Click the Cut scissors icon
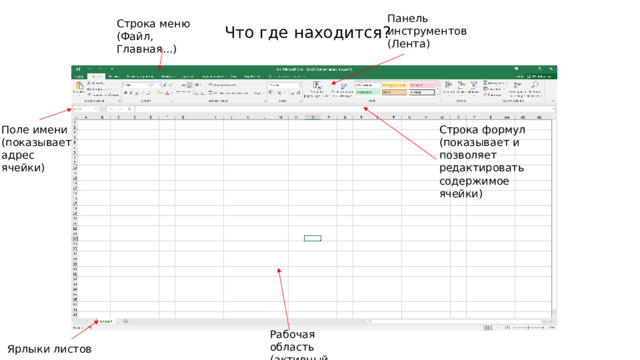The width and height of the screenshot is (640, 360). tap(89, 83)
